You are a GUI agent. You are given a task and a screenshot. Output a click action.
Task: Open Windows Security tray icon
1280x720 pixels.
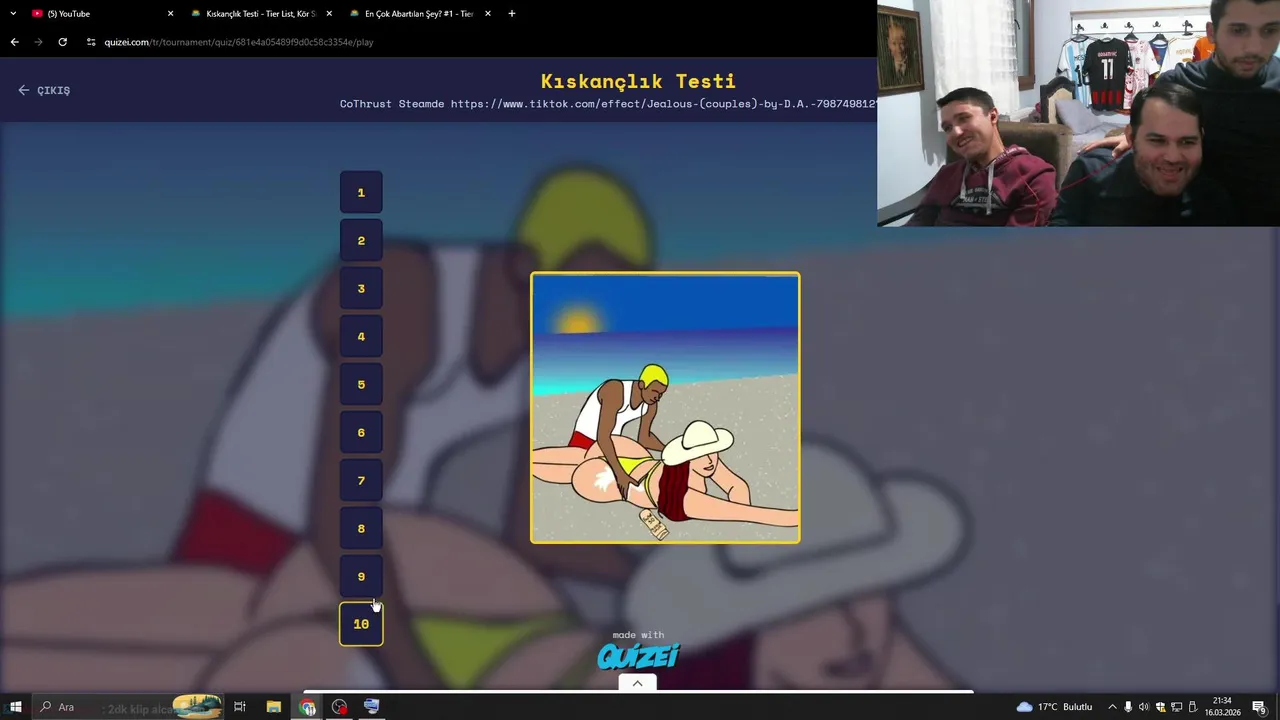pyautogui.click(x=1160, y=707)
